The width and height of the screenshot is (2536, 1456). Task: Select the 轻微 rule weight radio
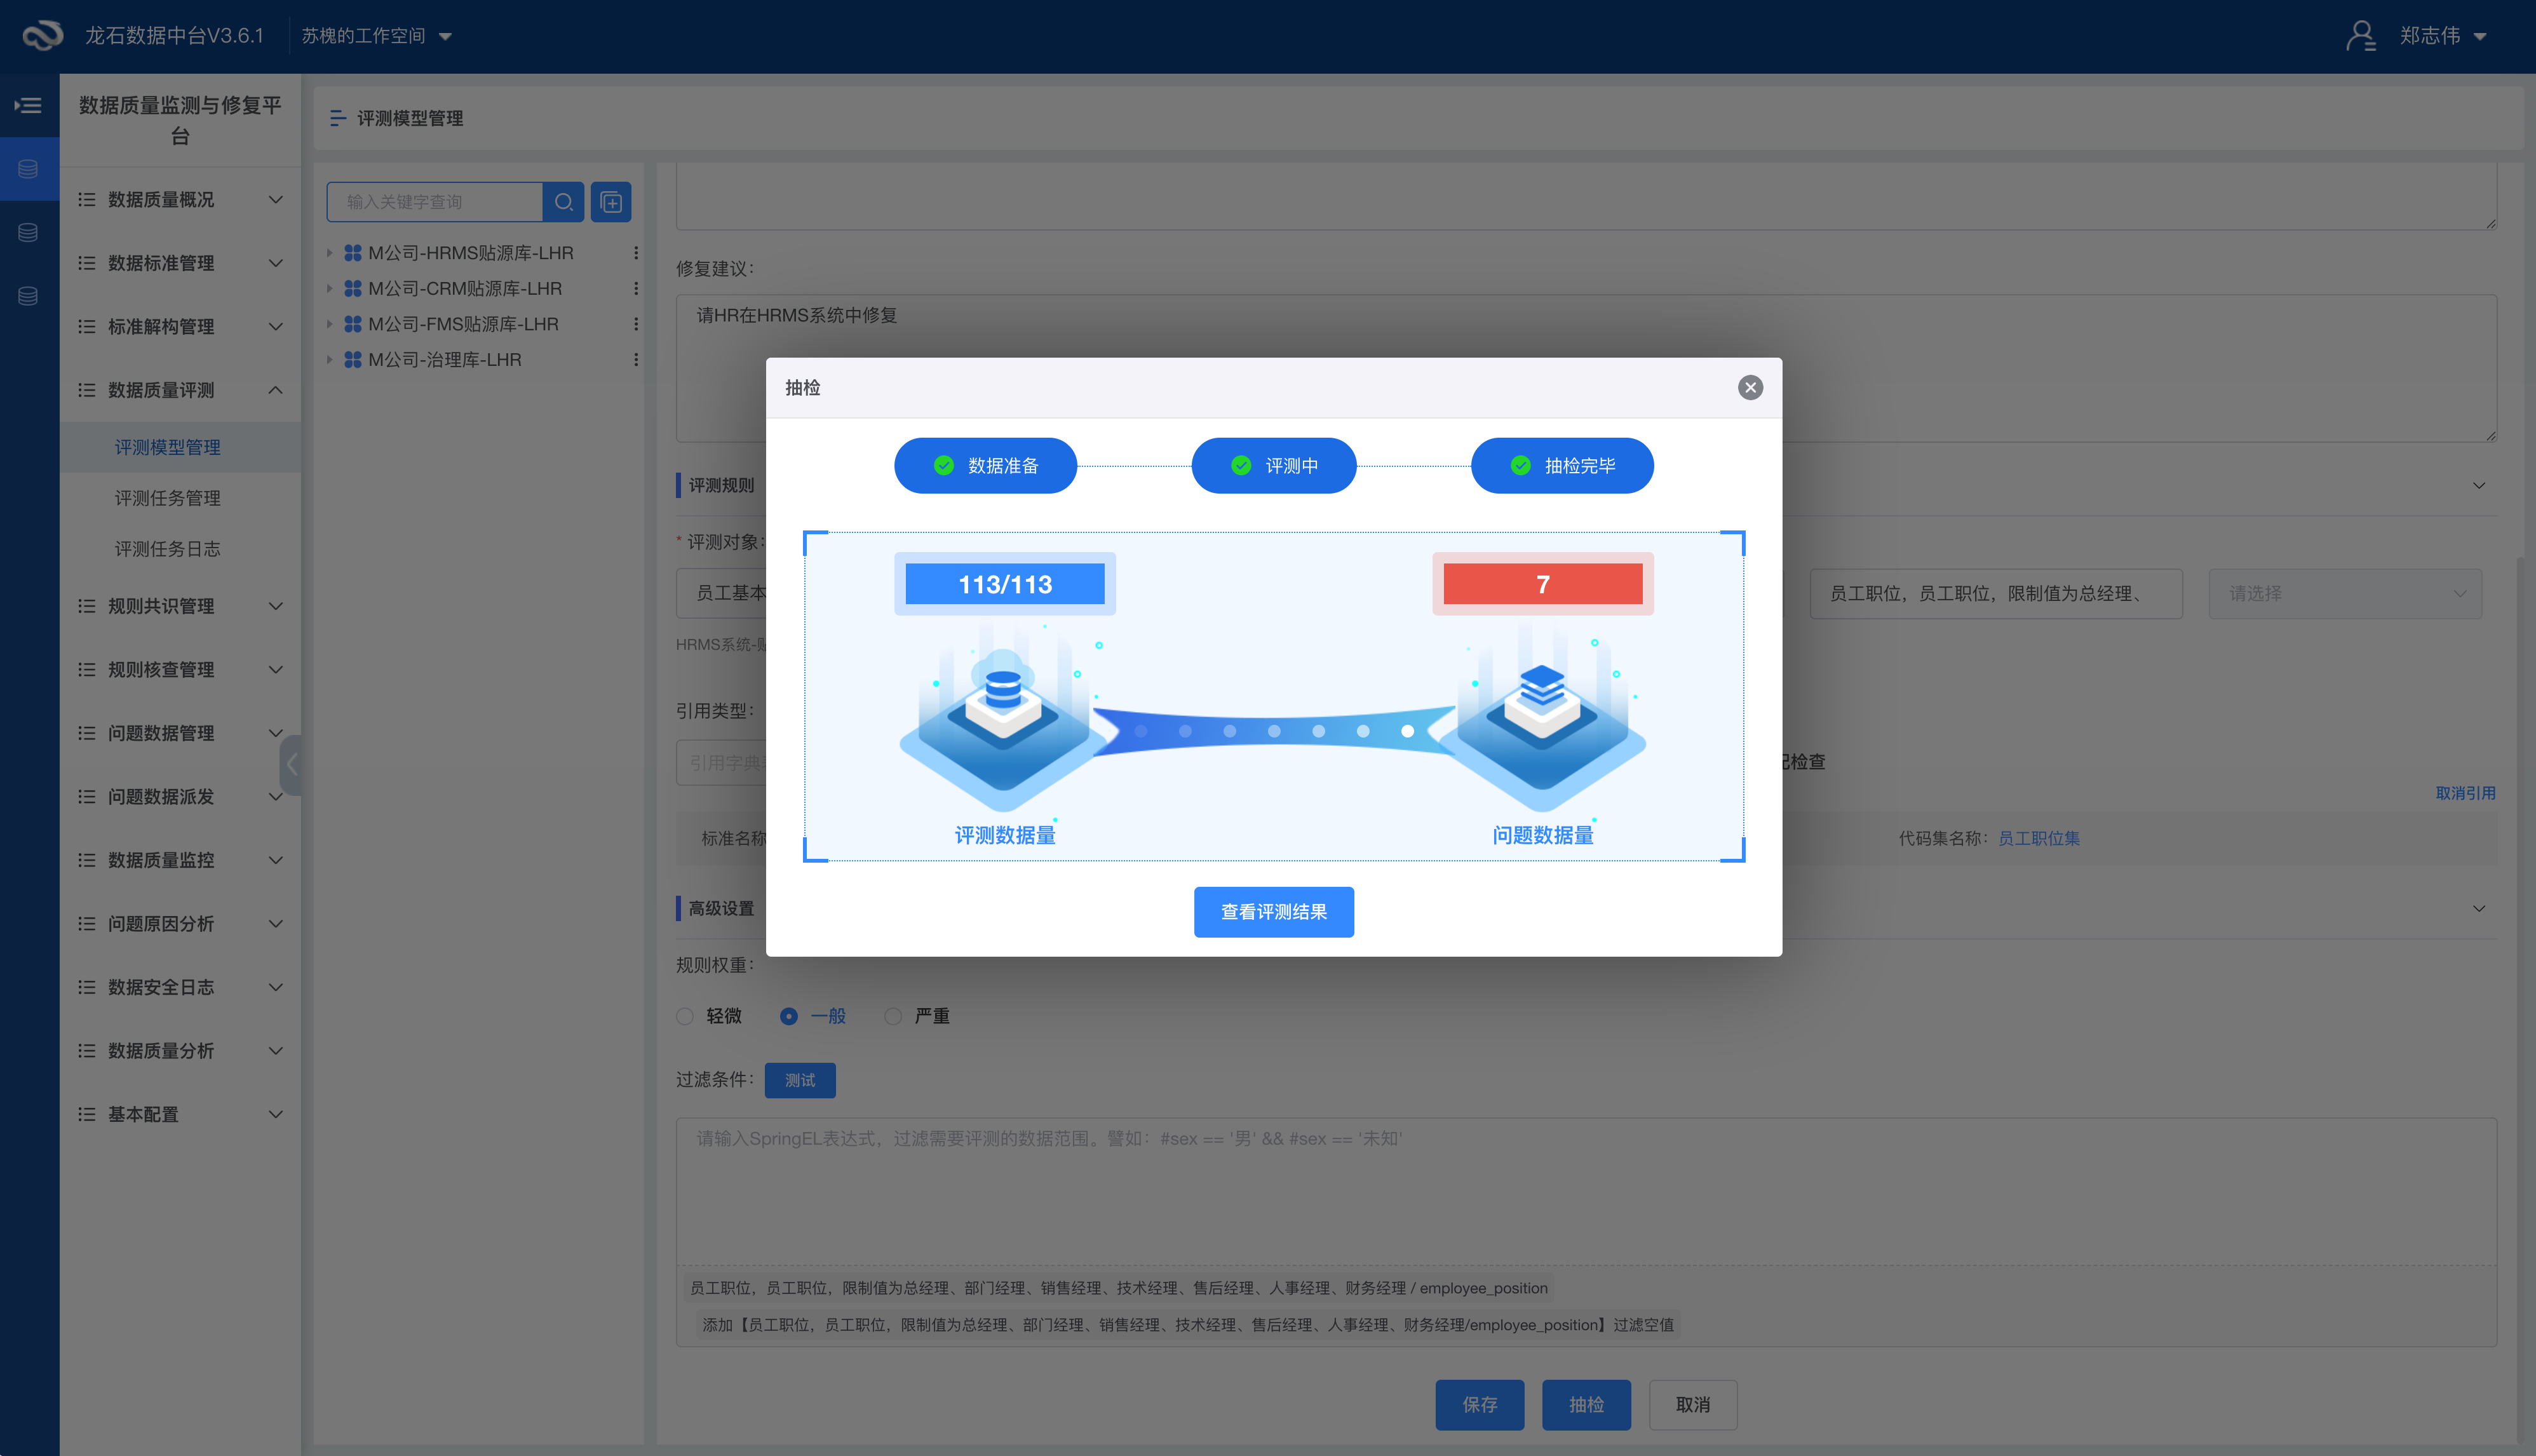point(685,1016)
